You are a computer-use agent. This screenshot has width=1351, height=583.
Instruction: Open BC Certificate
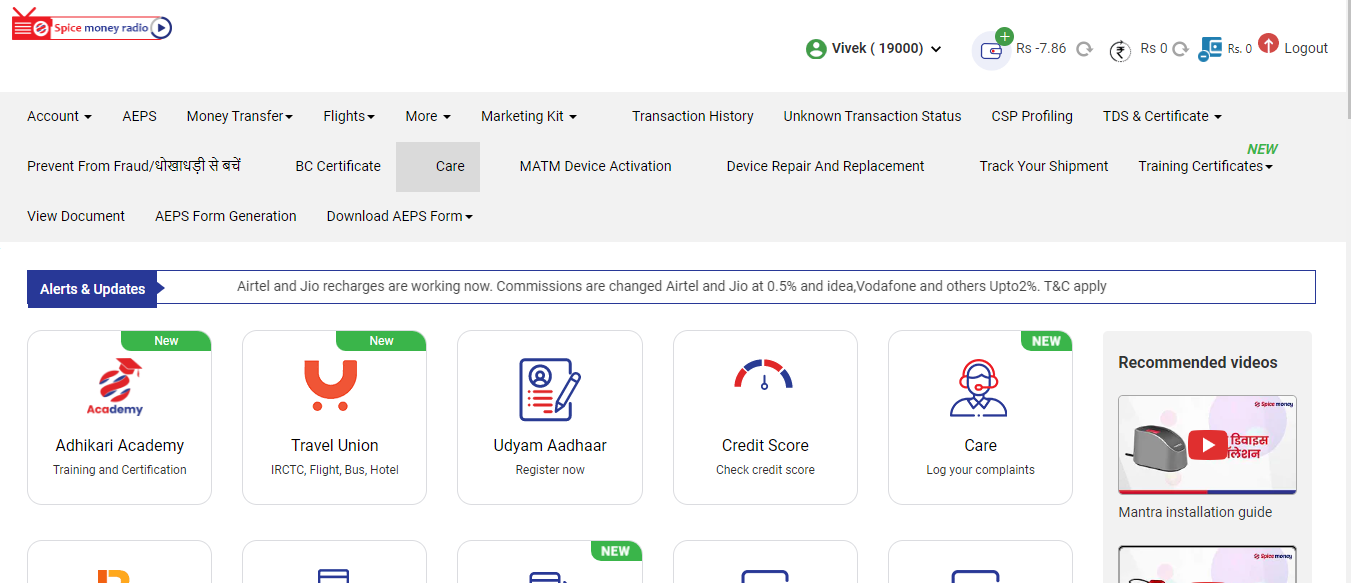(x=338, y=166)
